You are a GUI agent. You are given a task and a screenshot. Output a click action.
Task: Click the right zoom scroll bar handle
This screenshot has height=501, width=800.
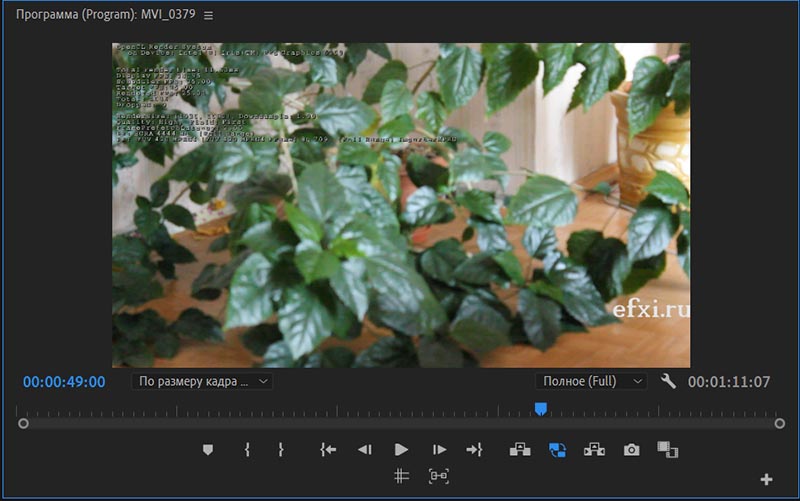(779, 423)
